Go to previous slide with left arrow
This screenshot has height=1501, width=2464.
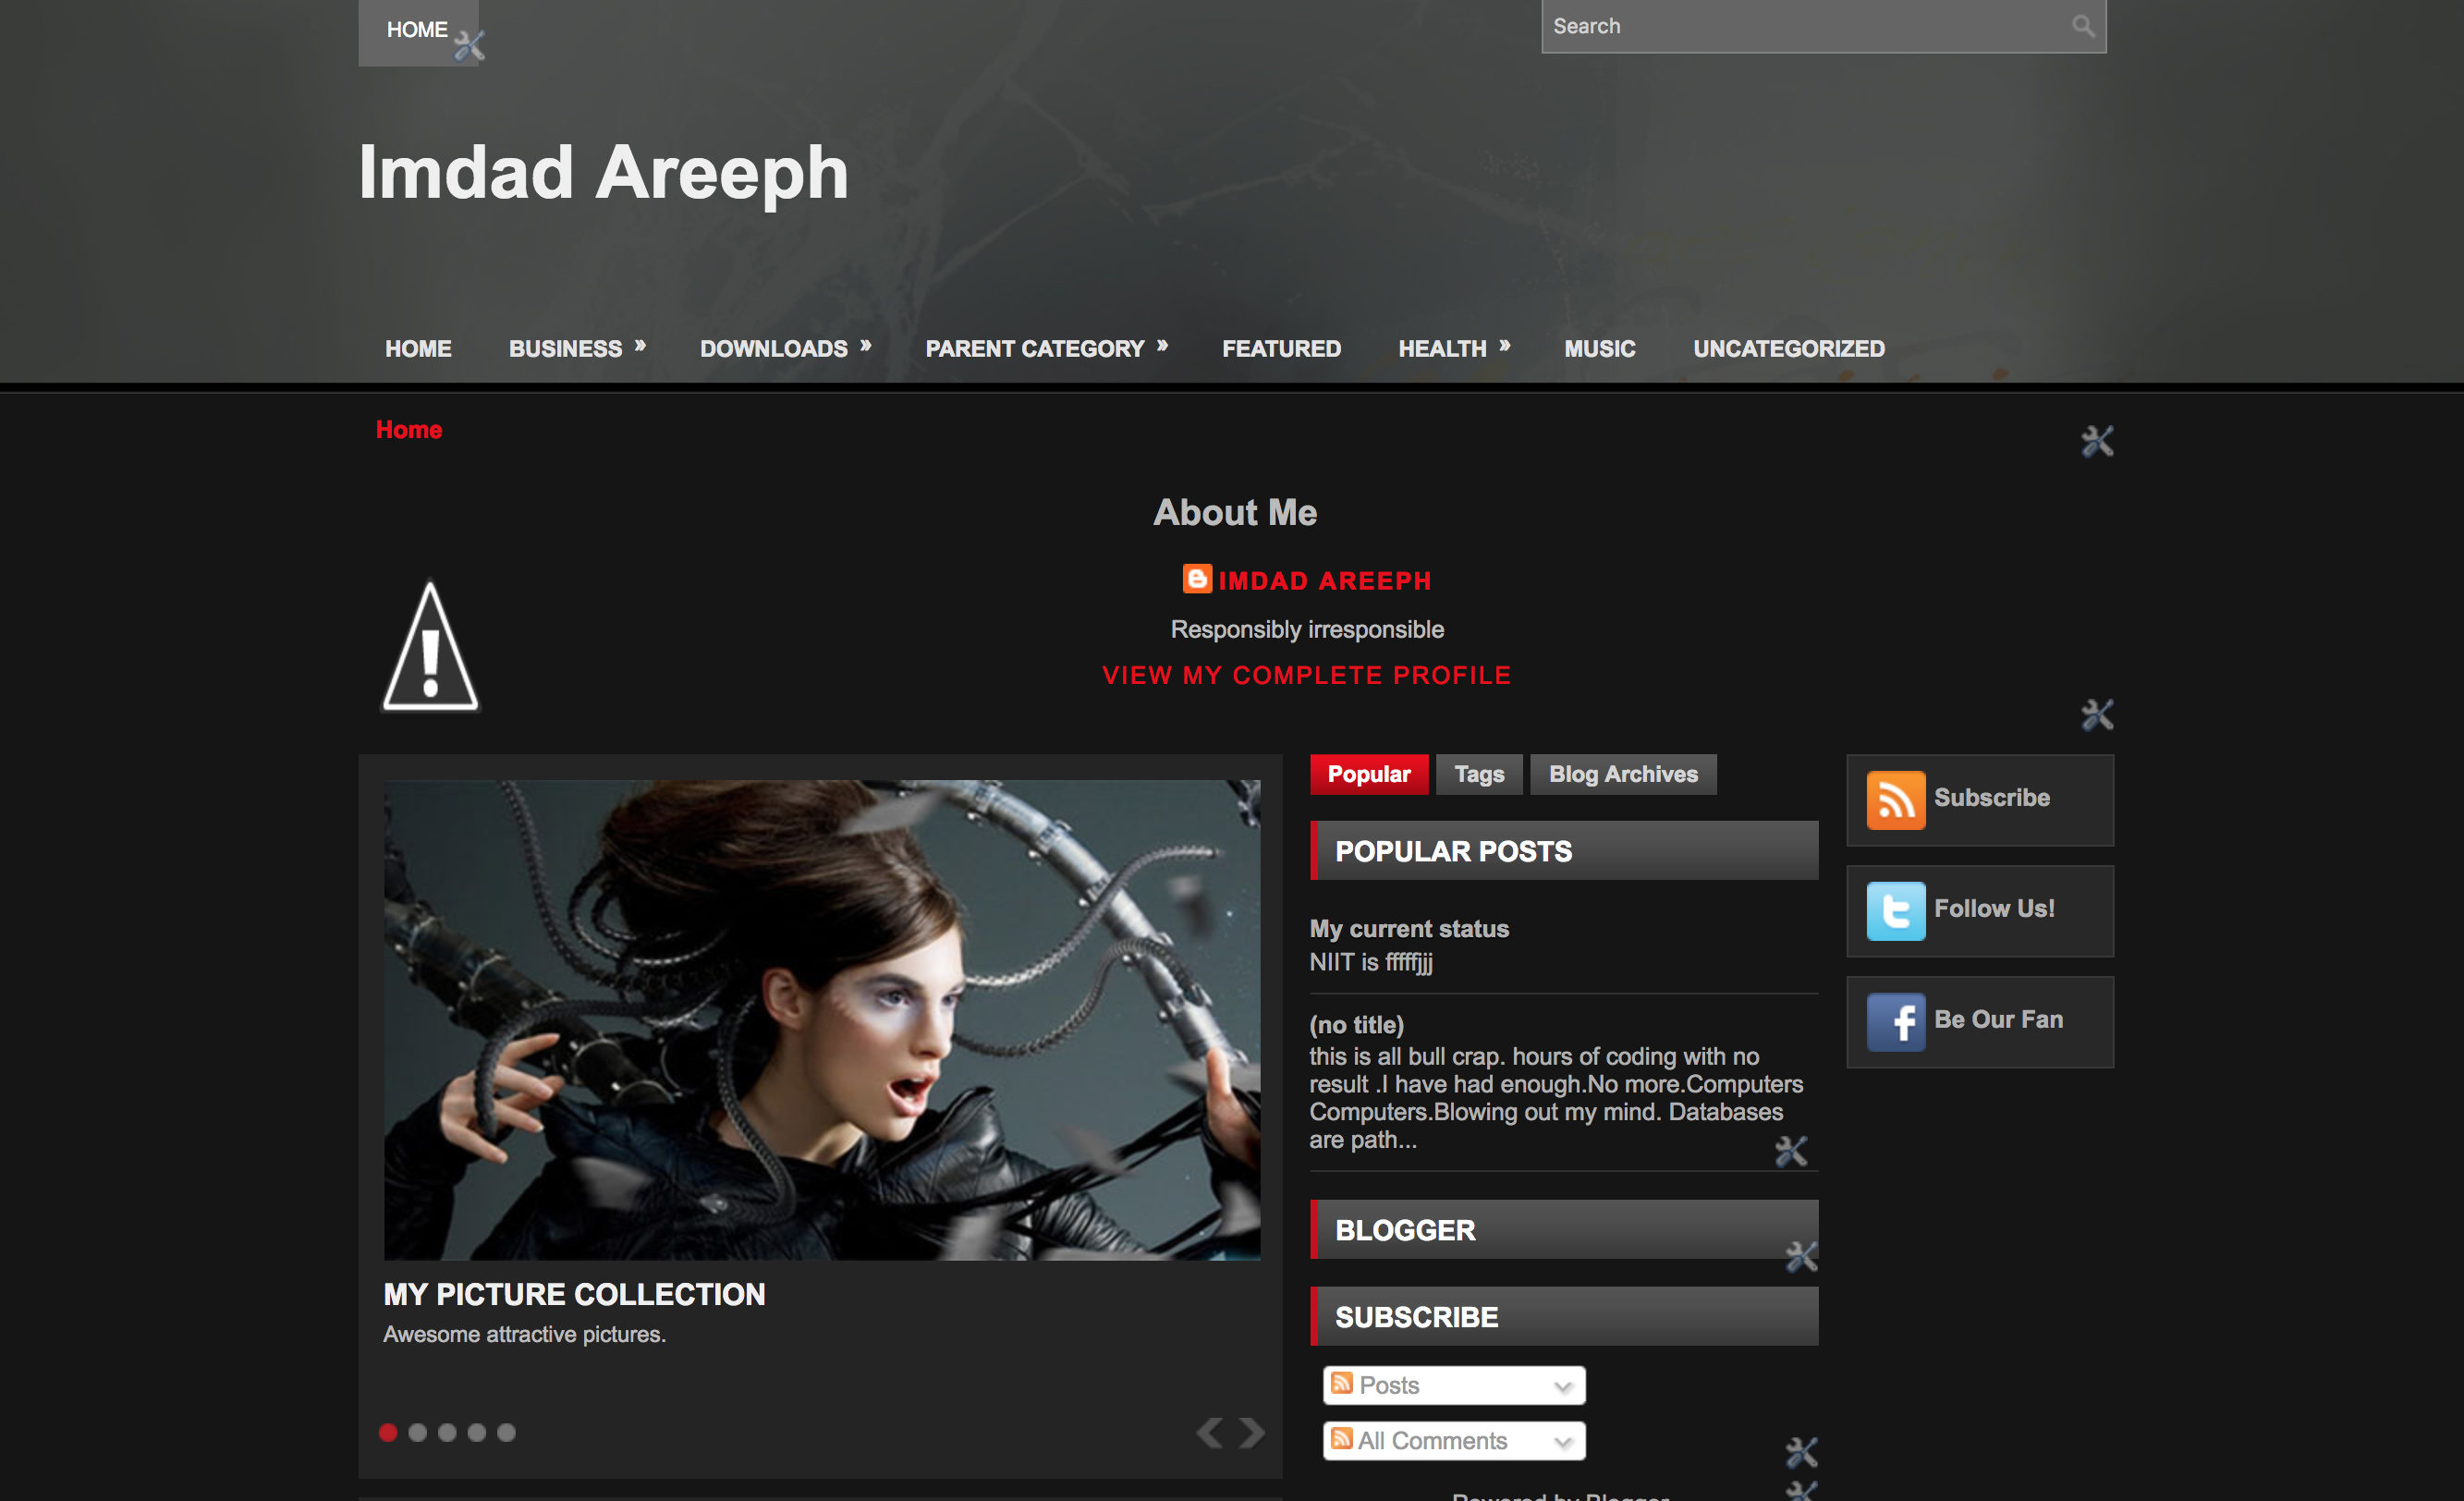coord(1209,1432)
